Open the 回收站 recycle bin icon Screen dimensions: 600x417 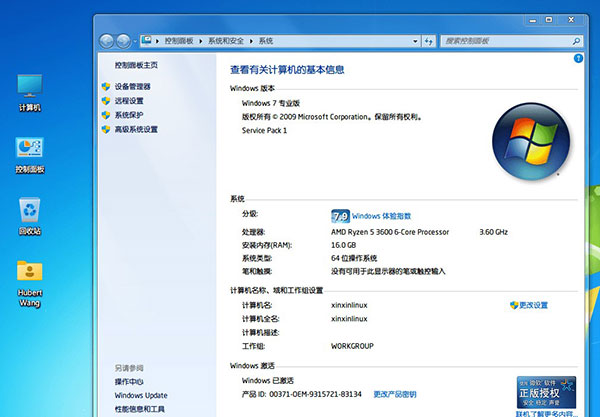click(29, 212)
